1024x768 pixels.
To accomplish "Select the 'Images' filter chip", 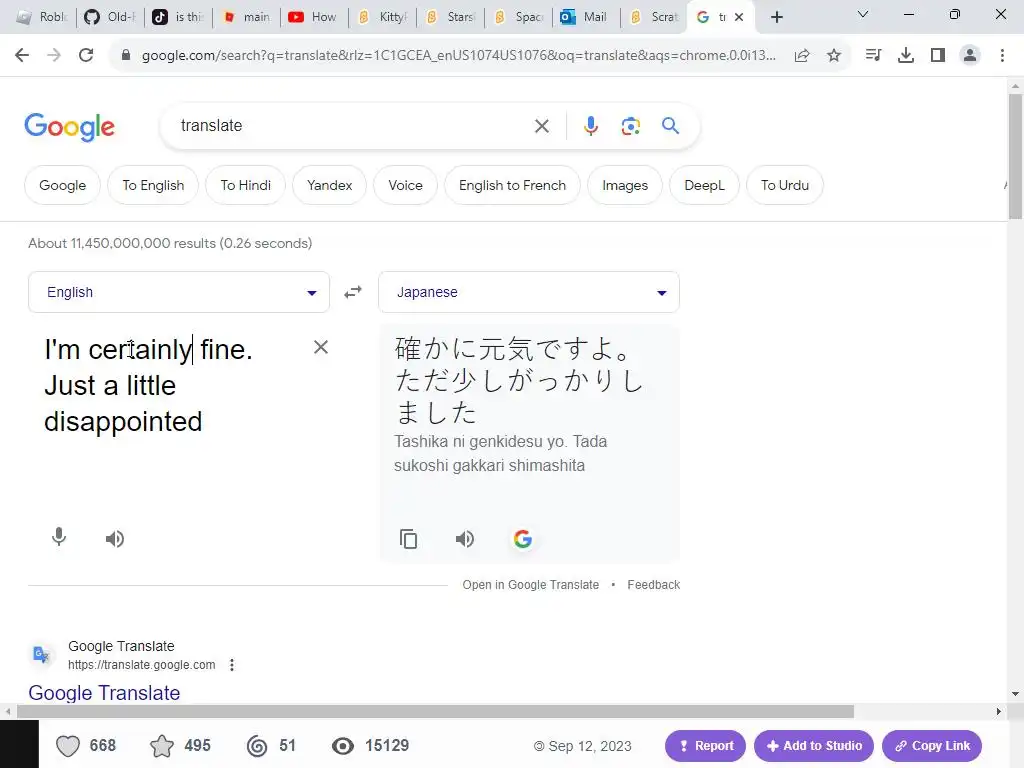I will coord(625,185).
